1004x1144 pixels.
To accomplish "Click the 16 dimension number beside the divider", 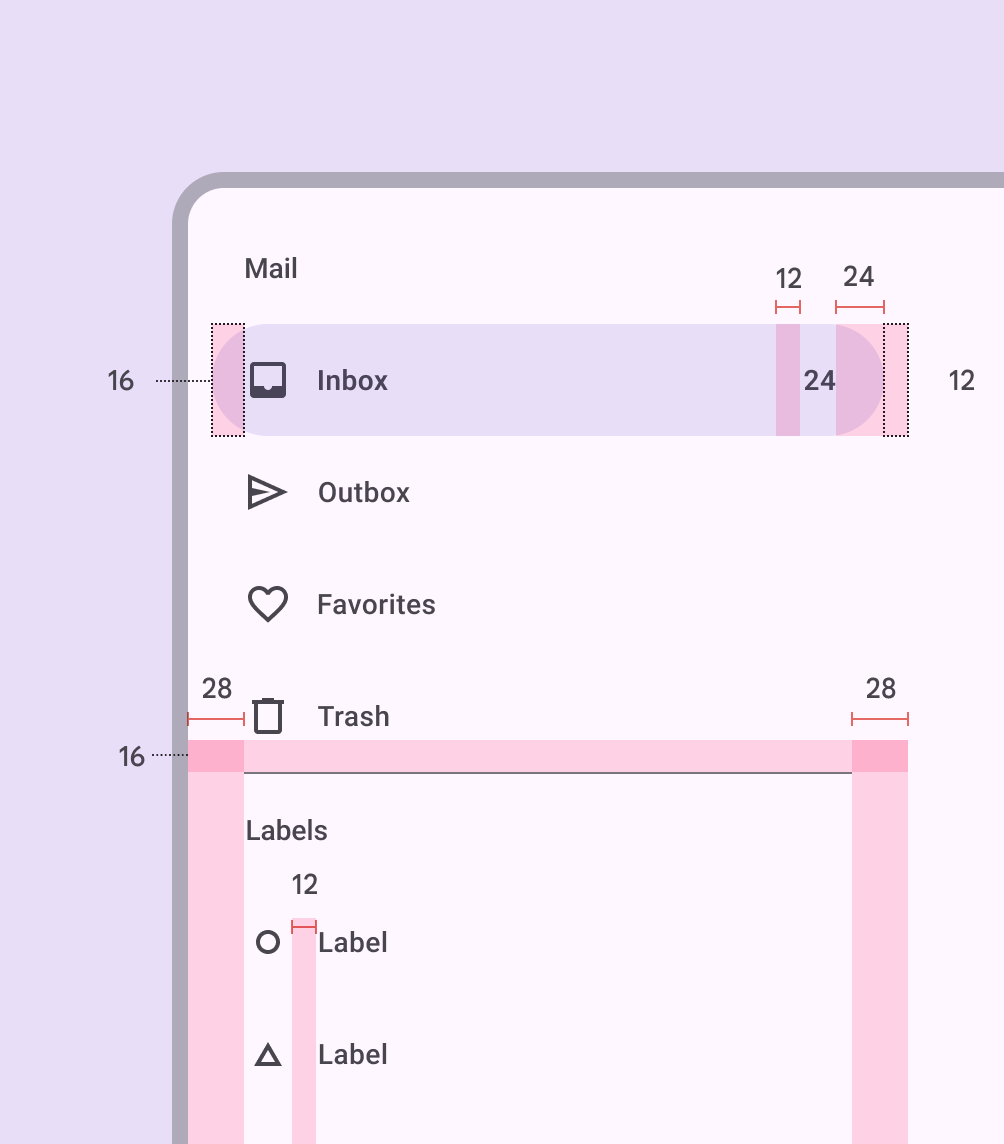I will pos(132,757).
